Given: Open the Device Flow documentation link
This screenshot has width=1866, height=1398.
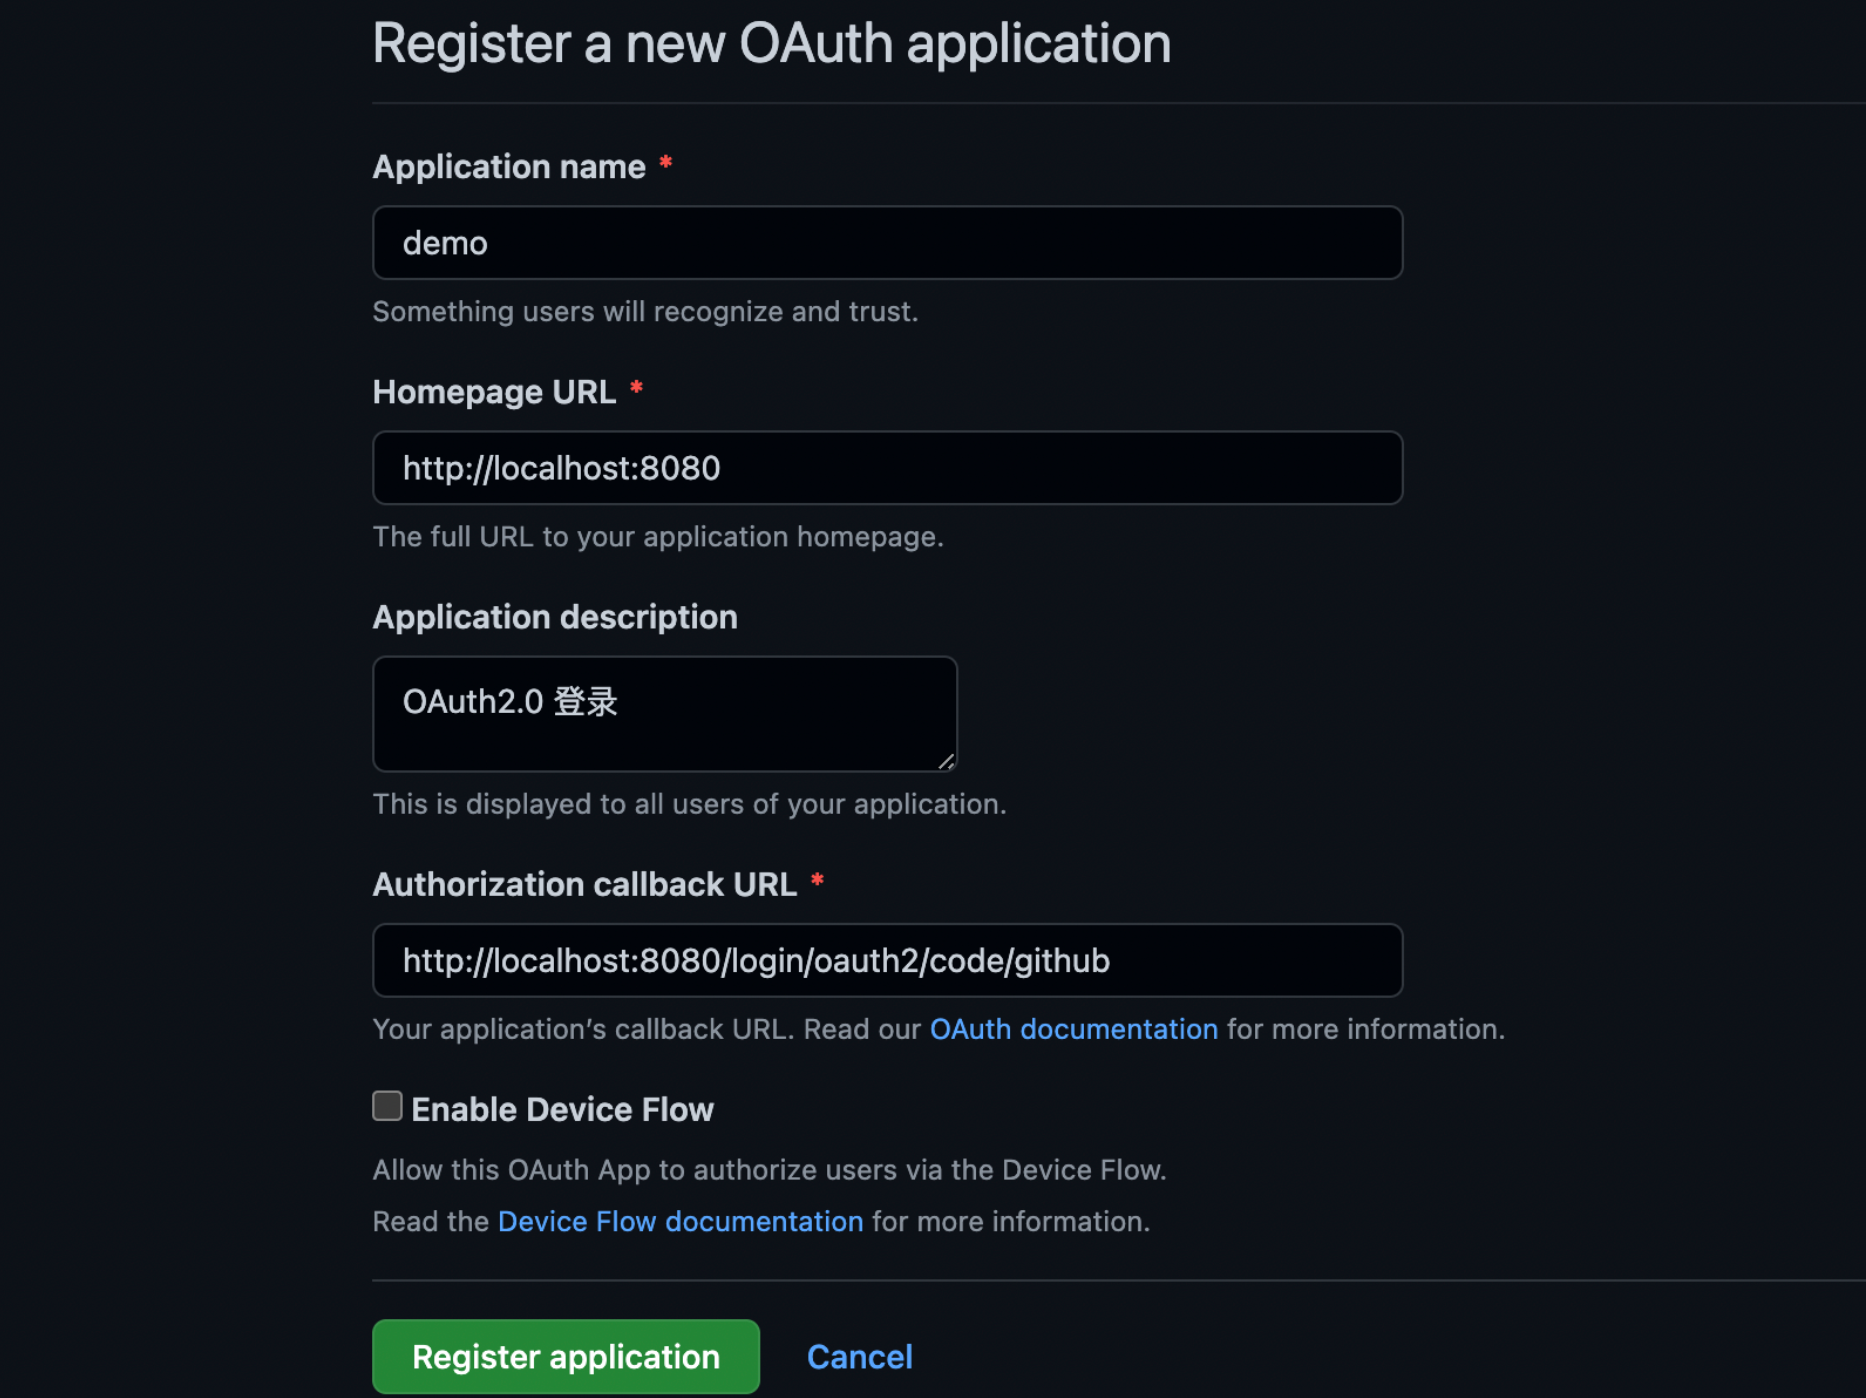Looking at the screenshot, I should 680,1221.
